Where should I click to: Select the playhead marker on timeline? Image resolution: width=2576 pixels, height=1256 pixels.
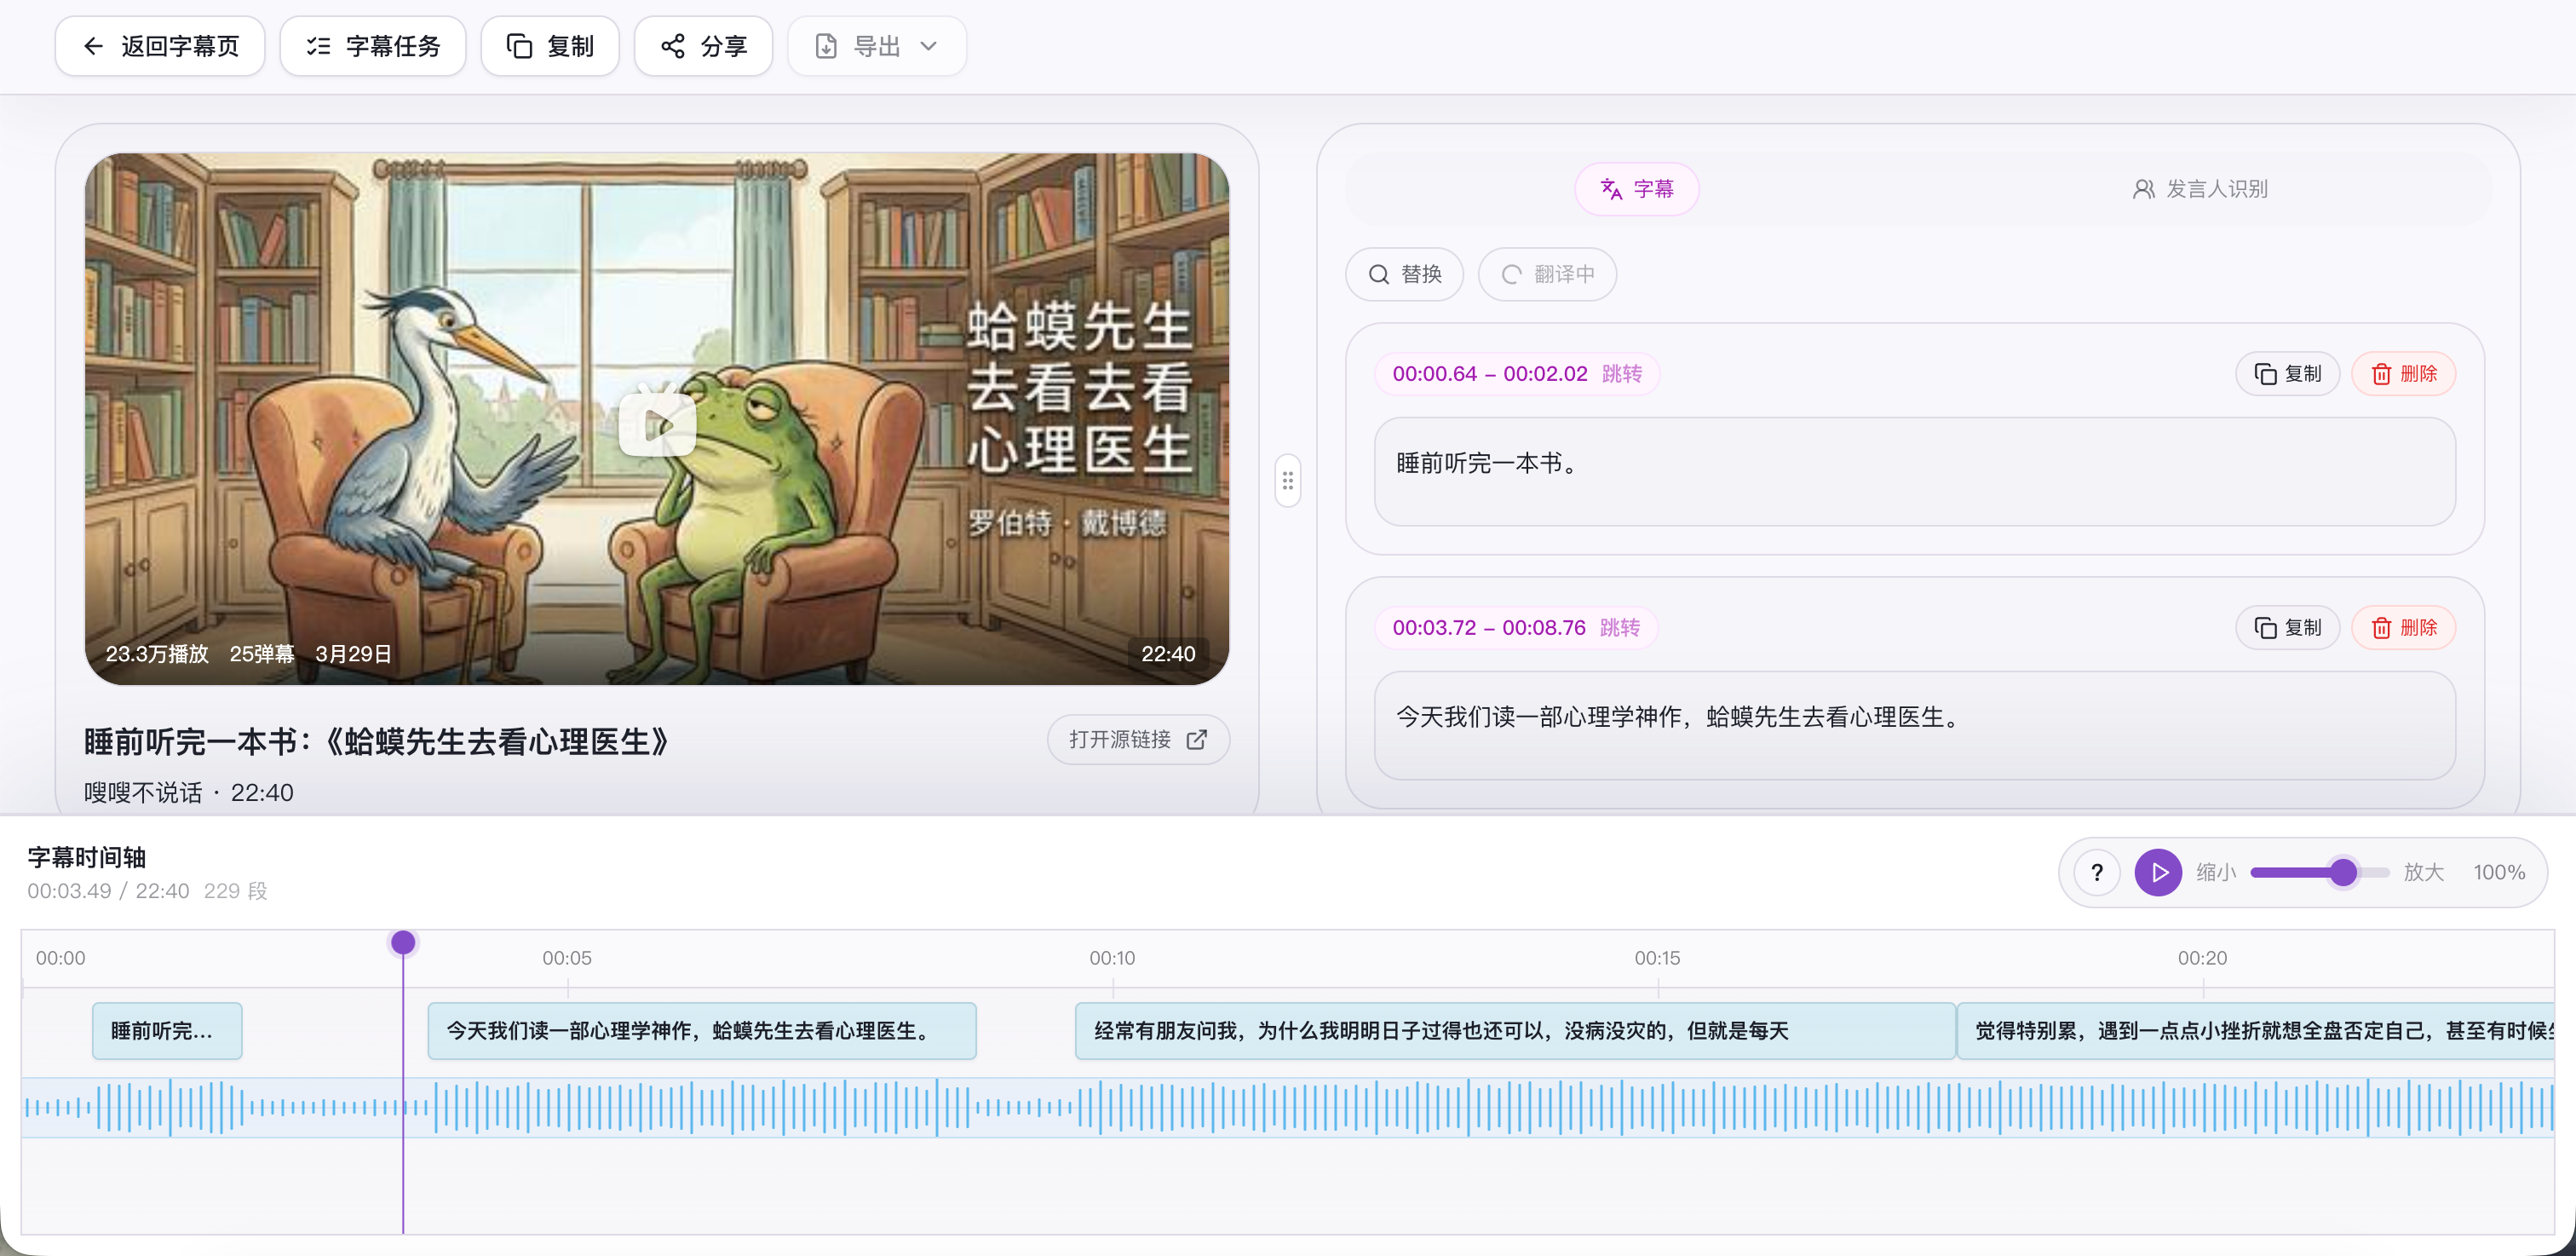(x=403, y=942)
